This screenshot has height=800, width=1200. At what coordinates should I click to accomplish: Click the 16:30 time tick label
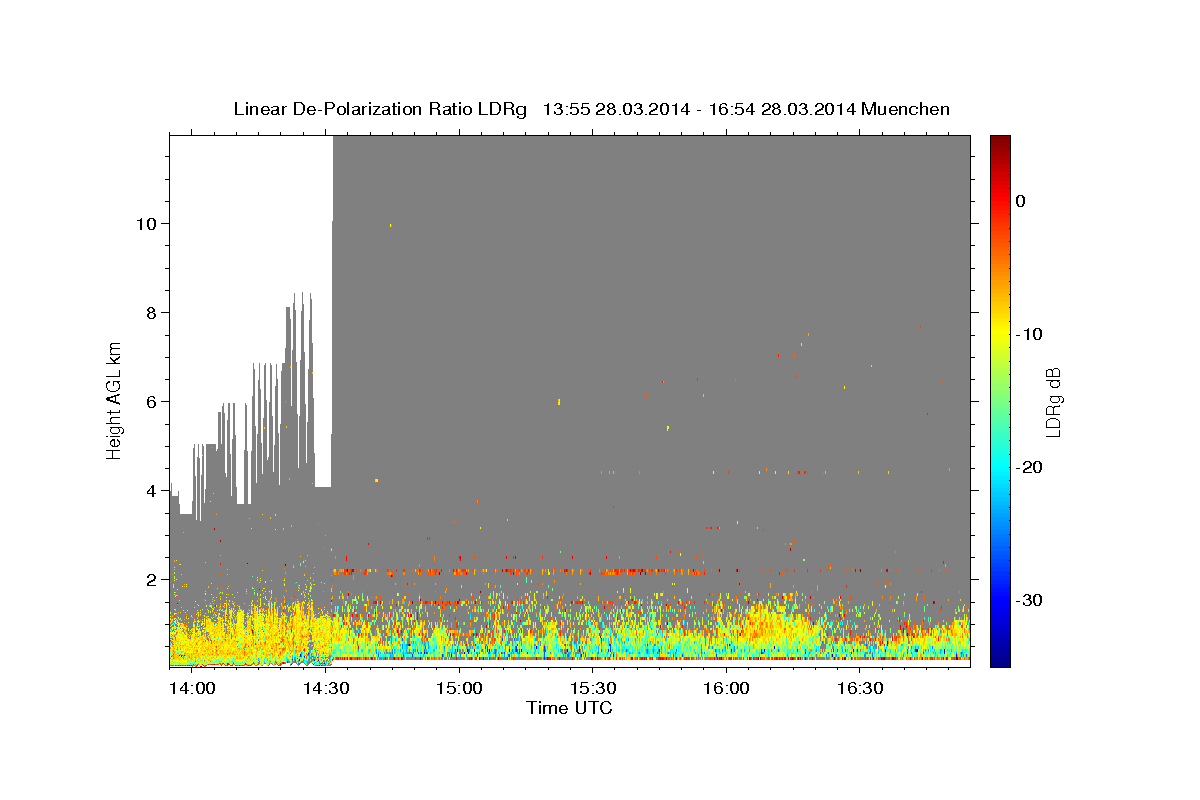pos(860,689)
